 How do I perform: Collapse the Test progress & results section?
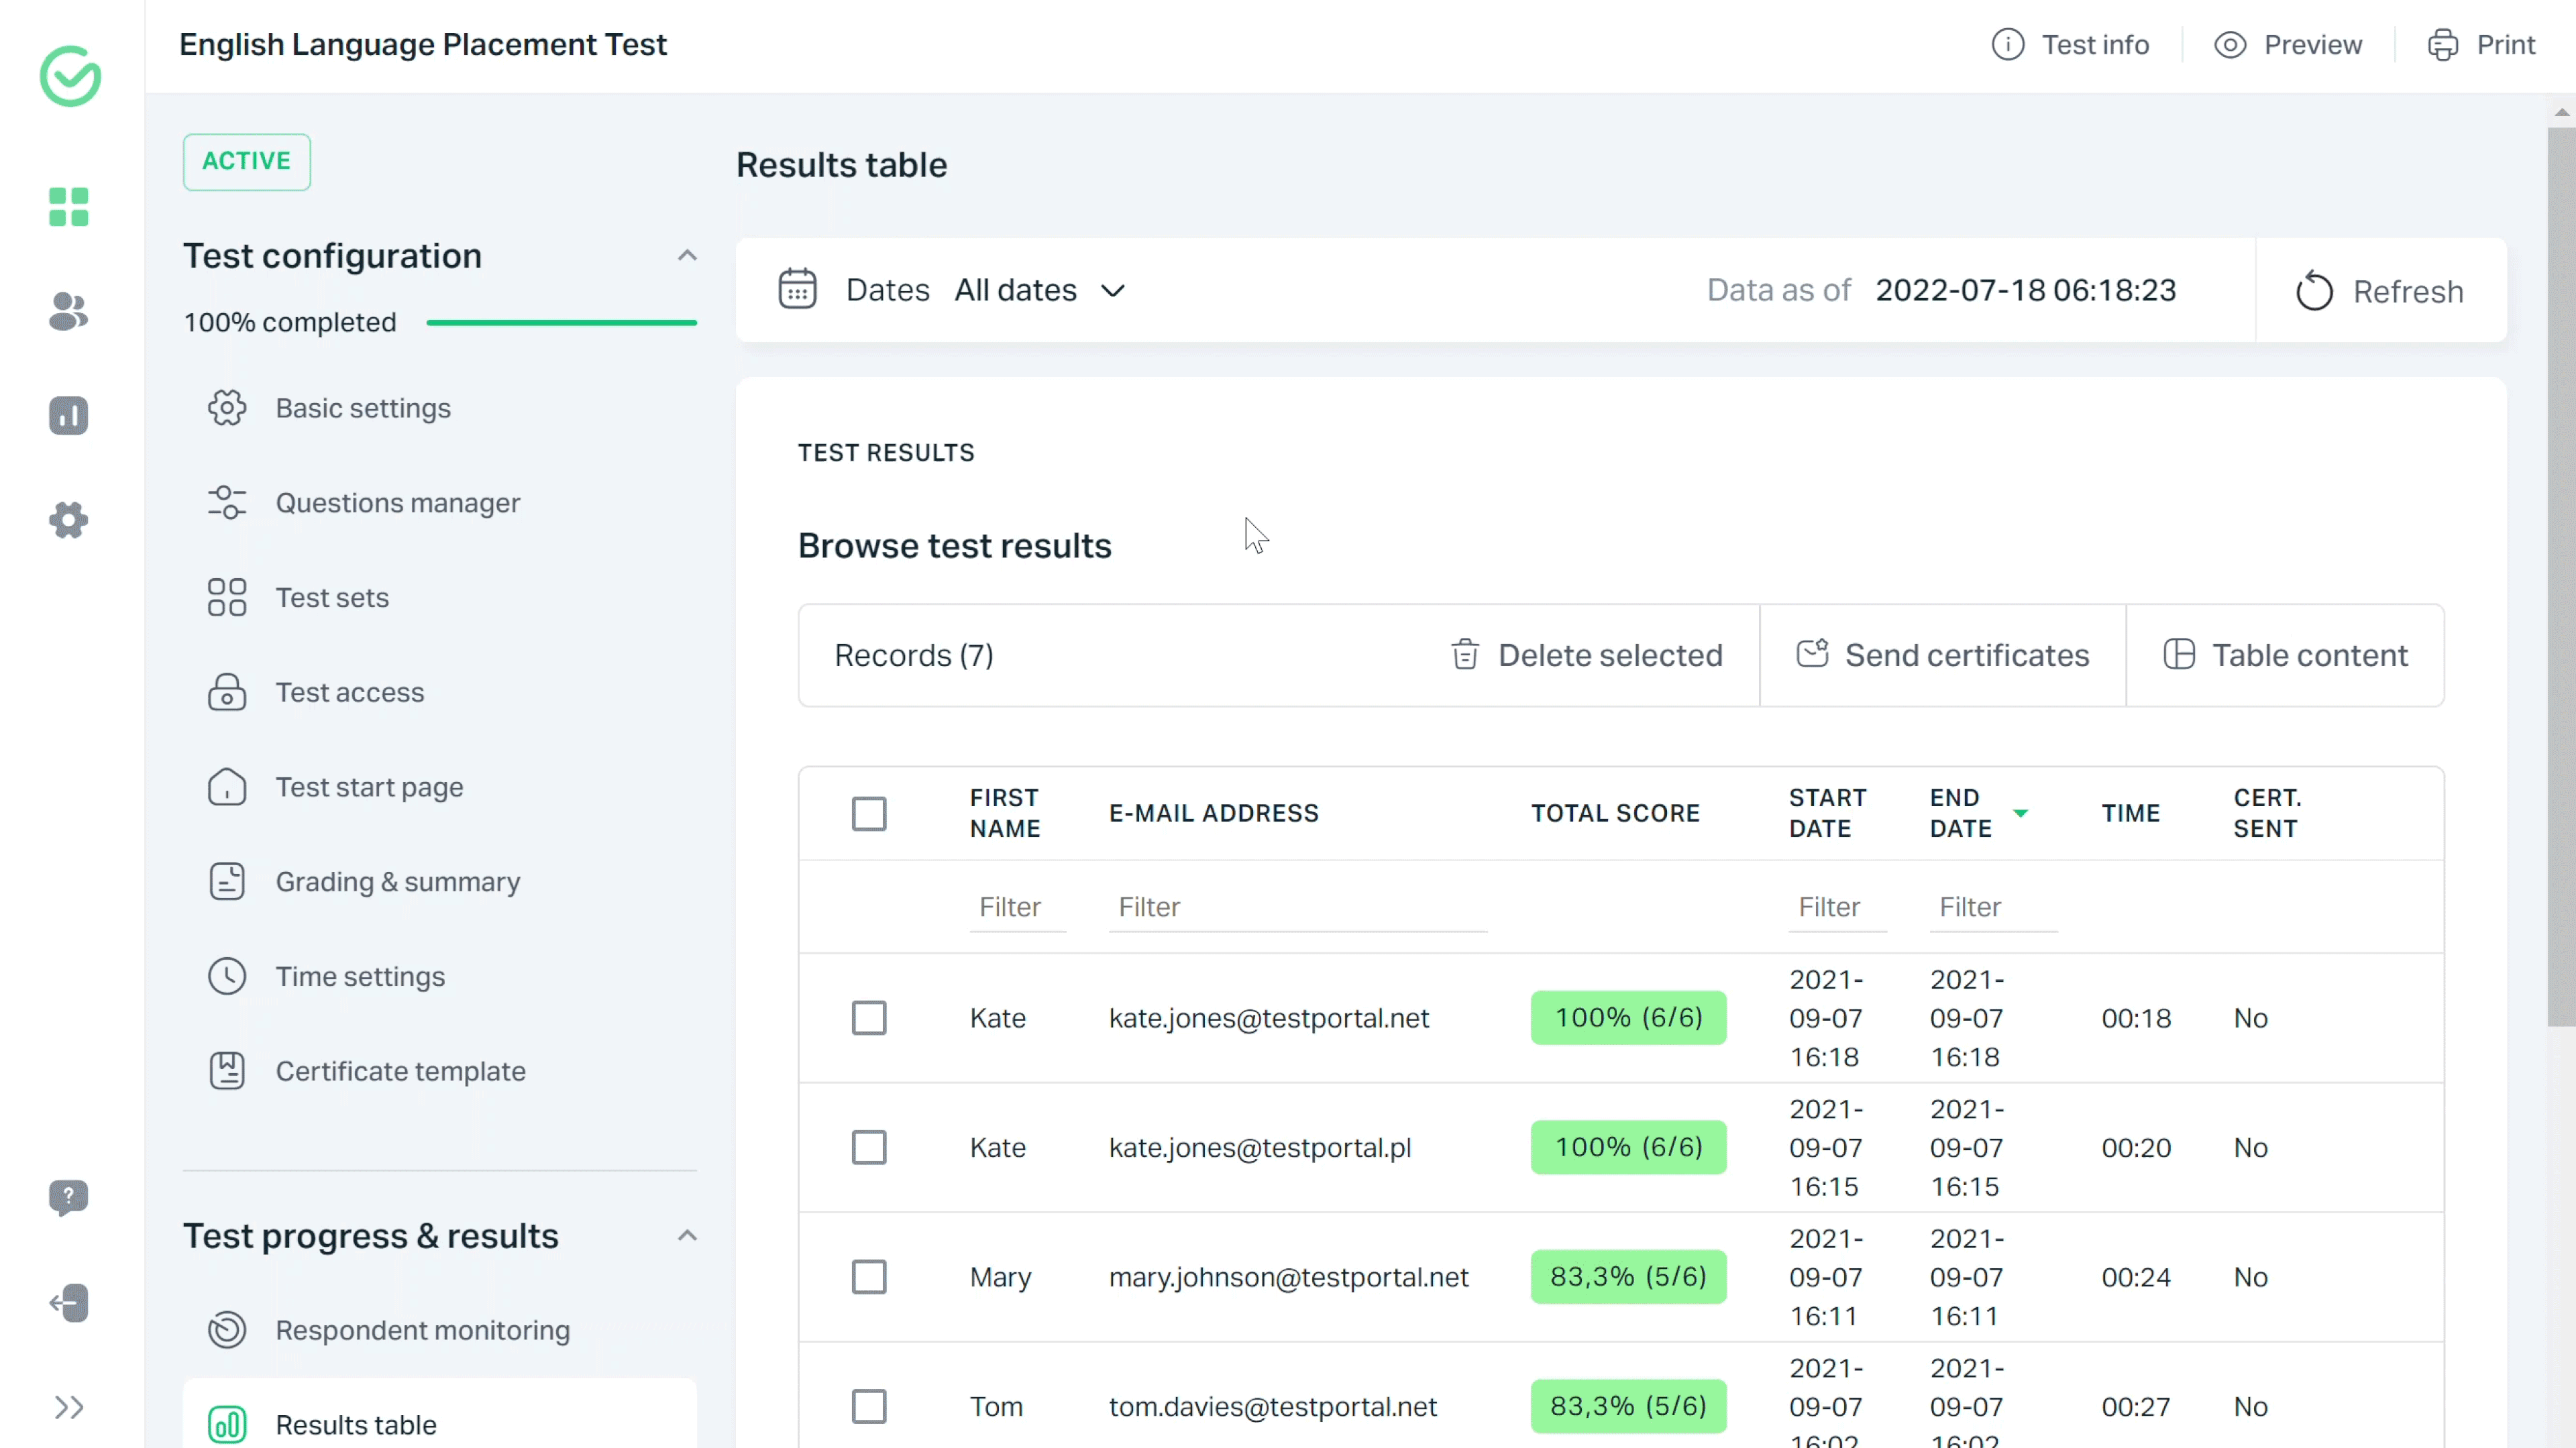(687, 1236)
